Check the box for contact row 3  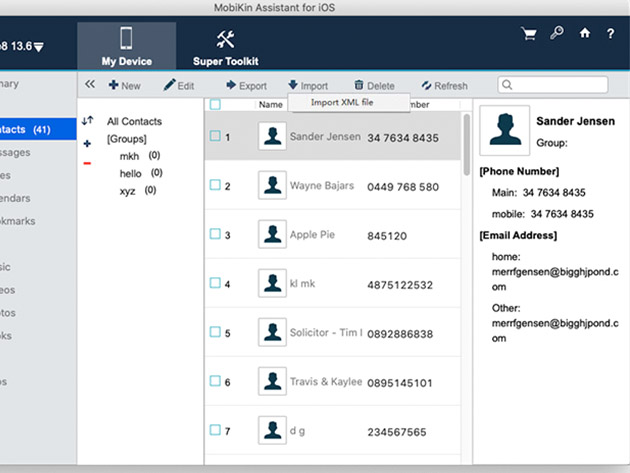pos(215,234)
